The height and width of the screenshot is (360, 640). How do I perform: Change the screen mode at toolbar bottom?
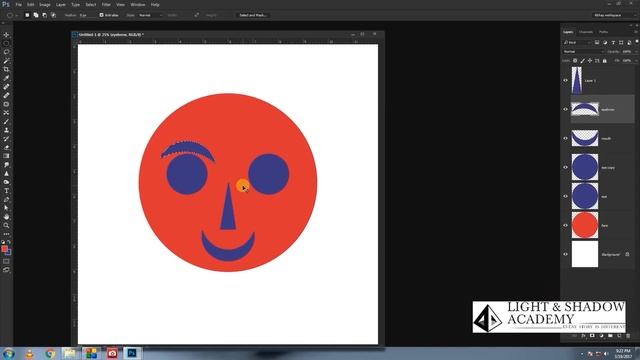pos(6,270)
